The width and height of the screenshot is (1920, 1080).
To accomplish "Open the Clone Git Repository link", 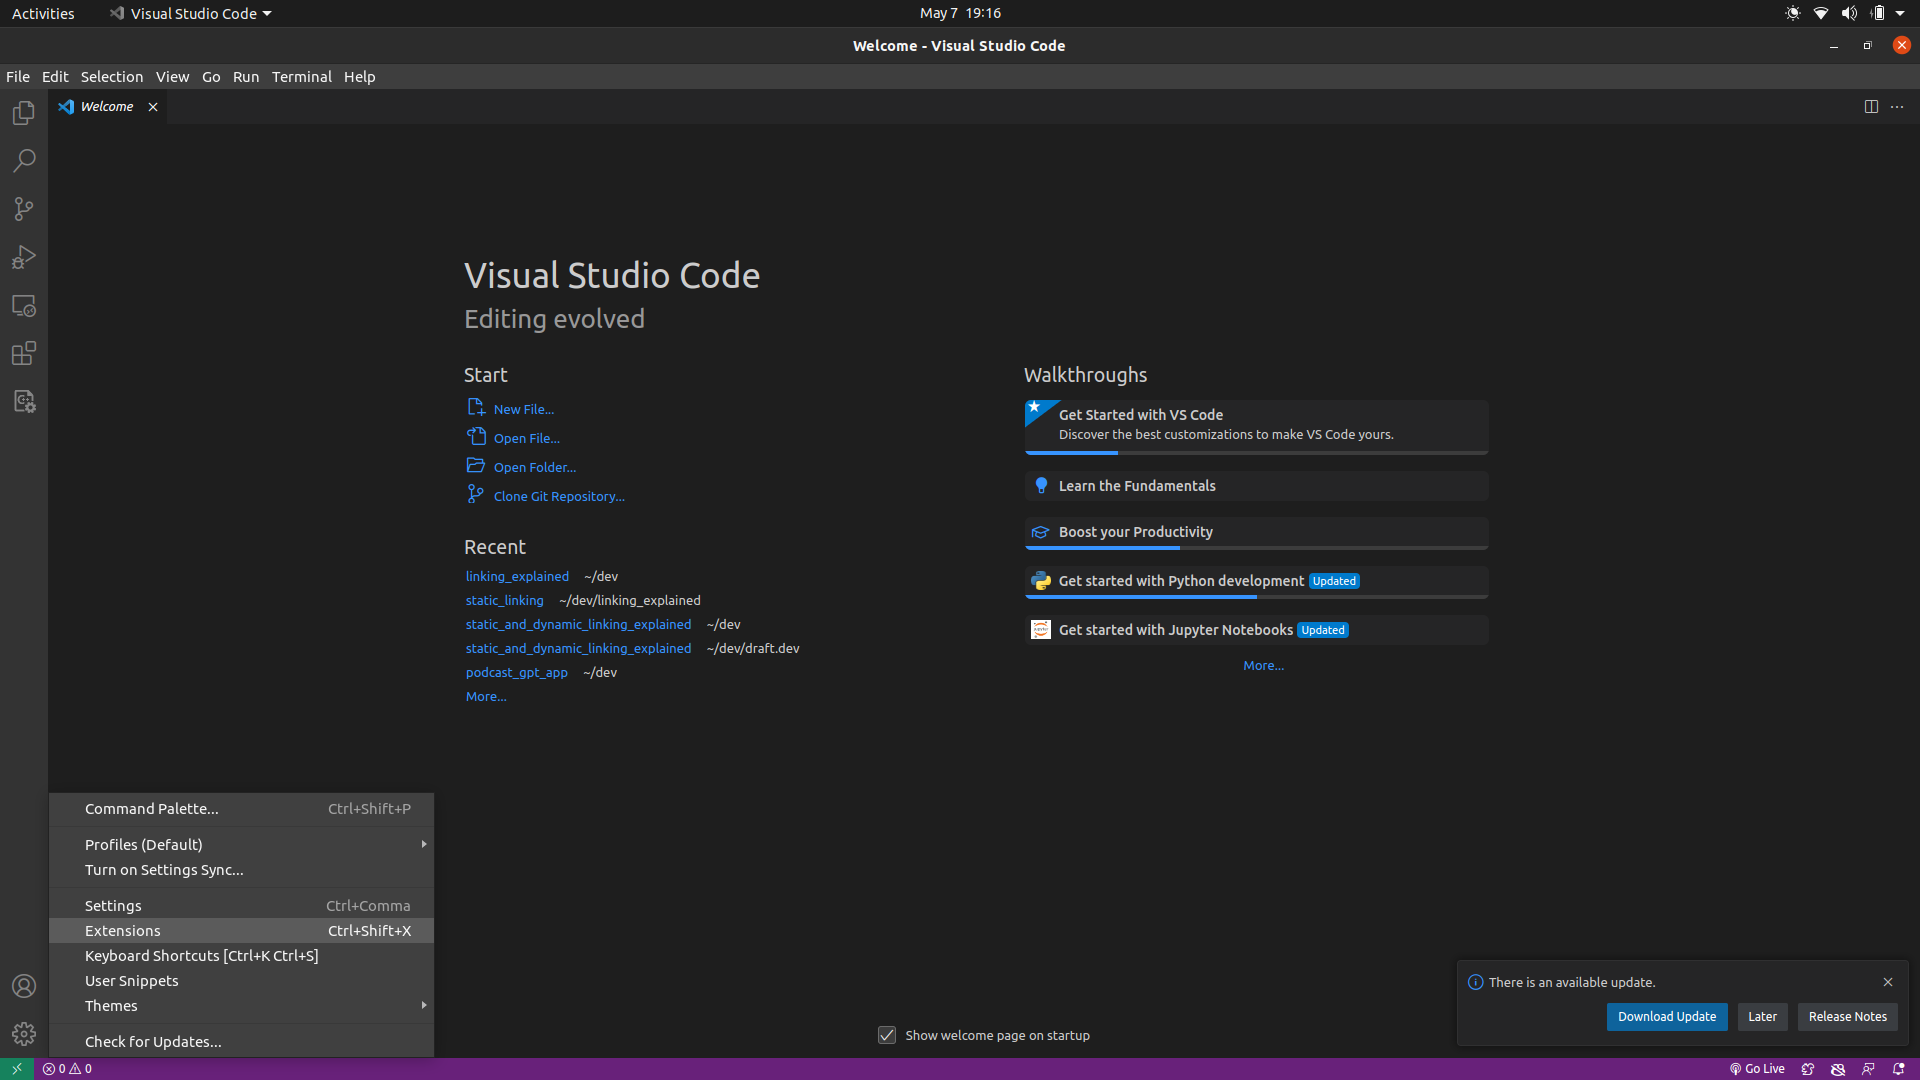I will pyautogui.click(x=558, y=497).
